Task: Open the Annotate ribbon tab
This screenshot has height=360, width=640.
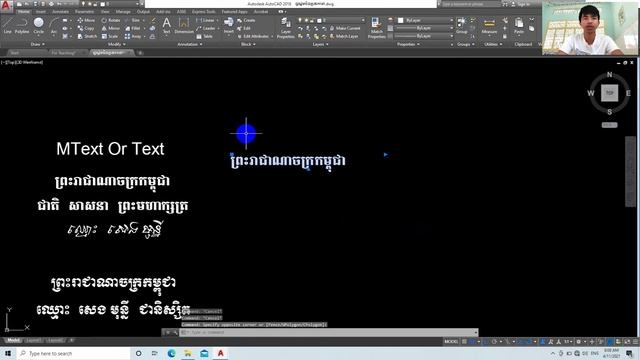Action: coord(60,11)
